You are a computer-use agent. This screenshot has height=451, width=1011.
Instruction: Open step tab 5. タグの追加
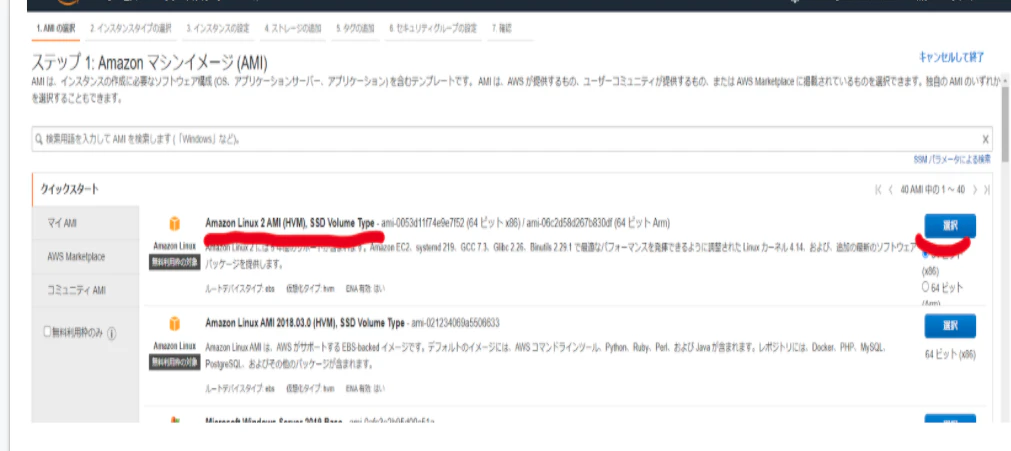click(x=355, y=28)
